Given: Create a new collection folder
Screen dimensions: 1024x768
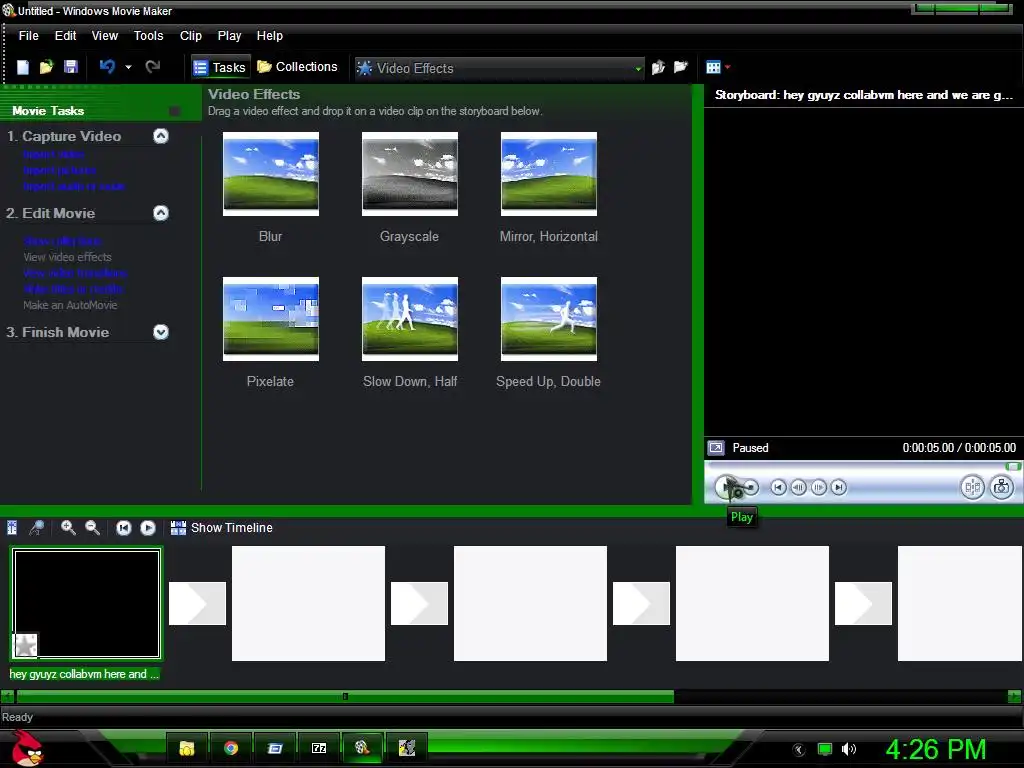Looking at the screenshot, I should coord(681,67).
